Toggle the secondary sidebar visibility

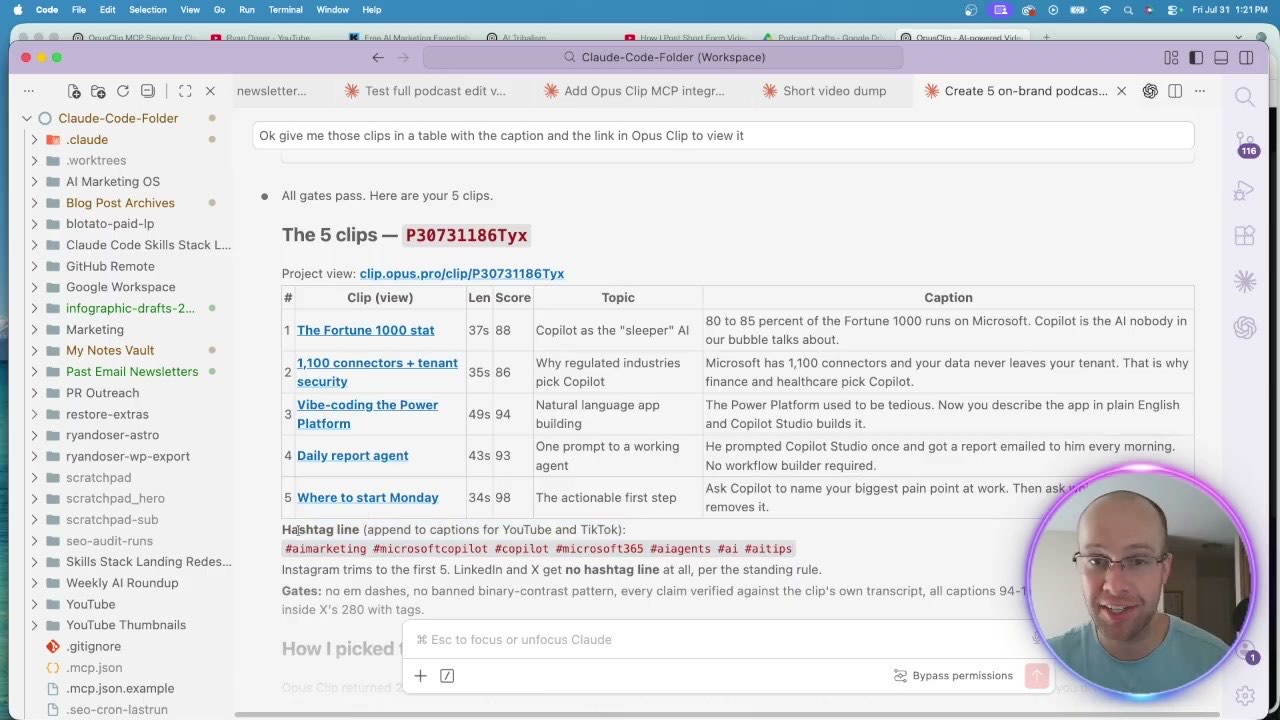1246,58
